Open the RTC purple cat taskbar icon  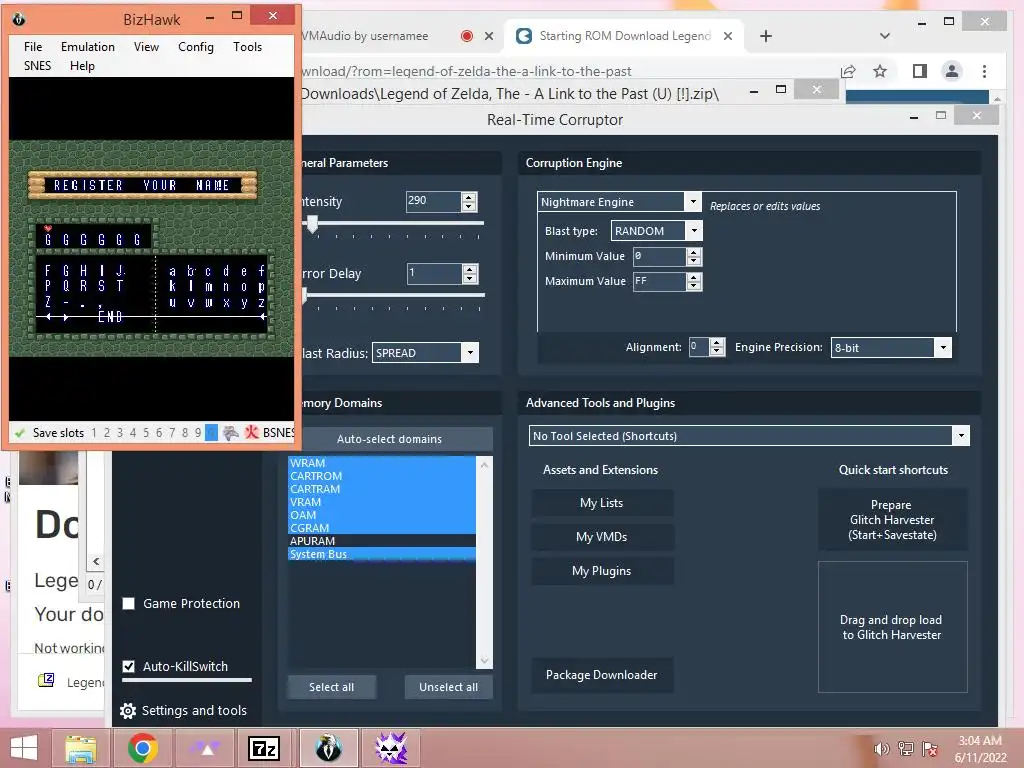click(391, 748)
